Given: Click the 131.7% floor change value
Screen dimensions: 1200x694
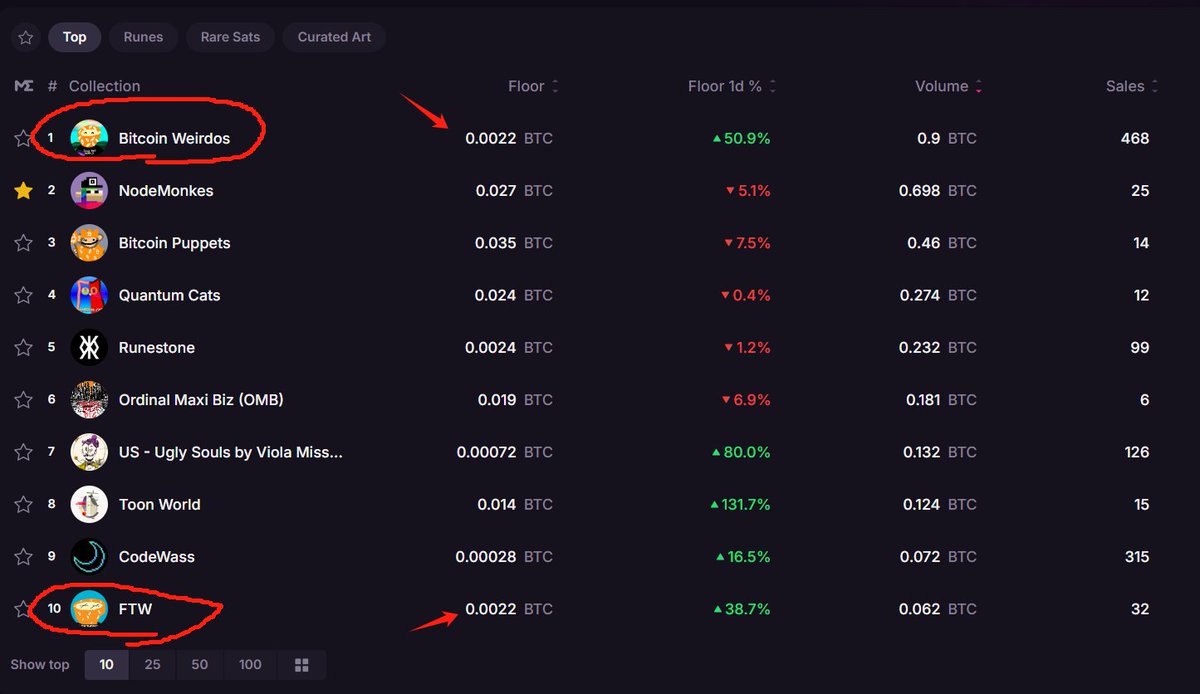Looking at the screenshot, I should [741, 504].
